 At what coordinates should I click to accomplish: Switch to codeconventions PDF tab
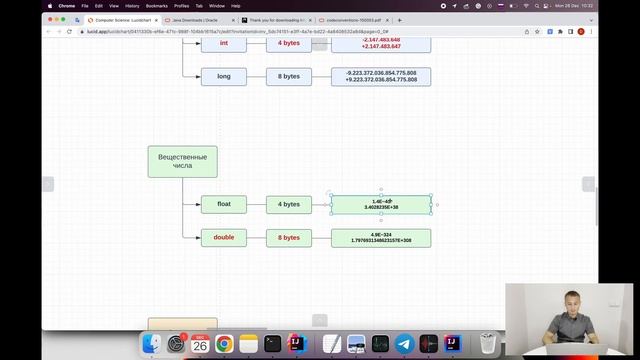point(354,20)
